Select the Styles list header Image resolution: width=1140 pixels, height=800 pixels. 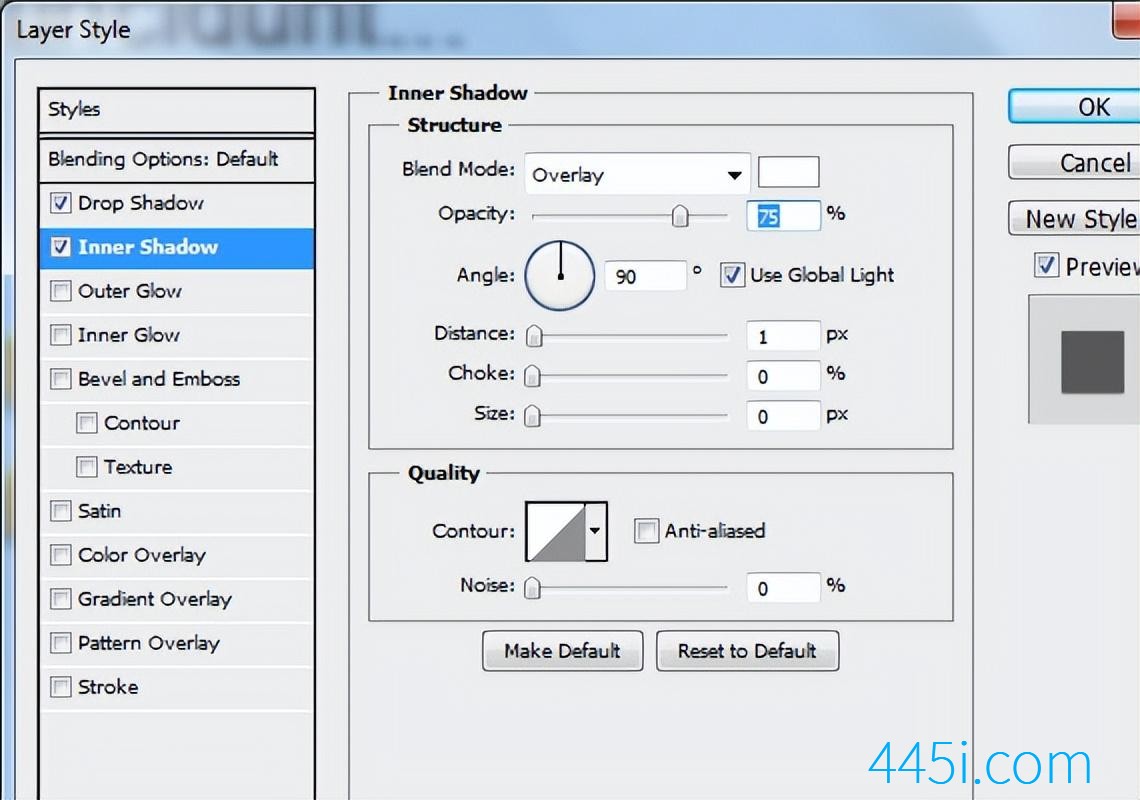coord(177,111)
